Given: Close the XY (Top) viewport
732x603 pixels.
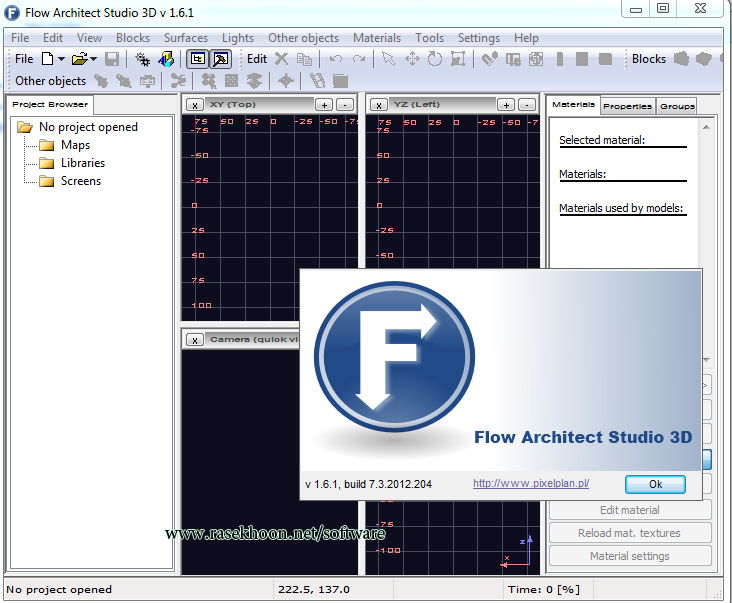Looking at the screenshot, I should [195, 105].
